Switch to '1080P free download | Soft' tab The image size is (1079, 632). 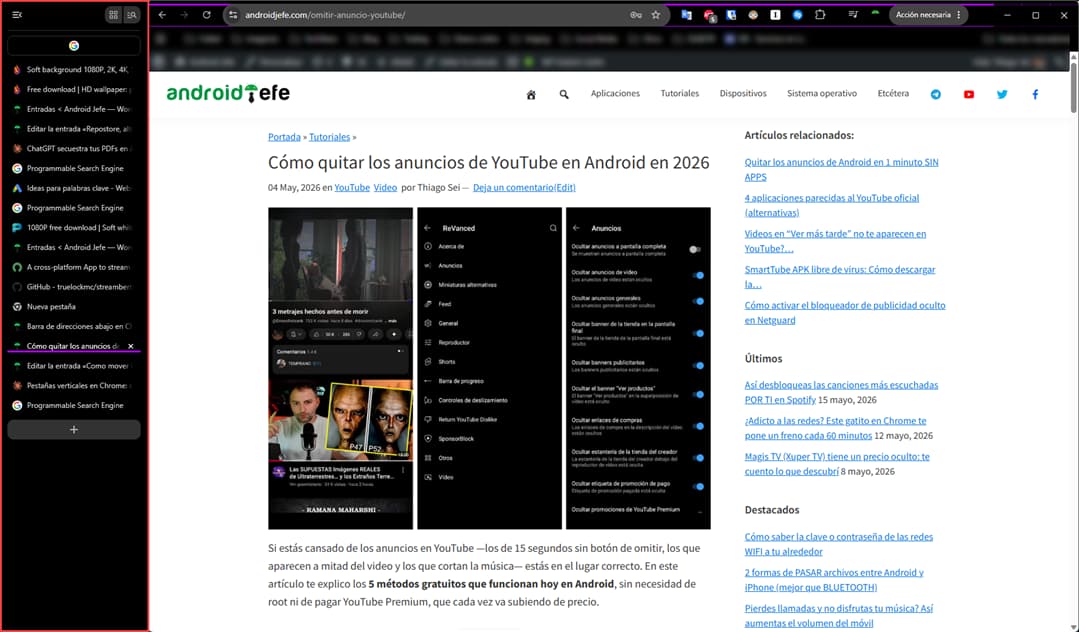[x=74, y=228]
